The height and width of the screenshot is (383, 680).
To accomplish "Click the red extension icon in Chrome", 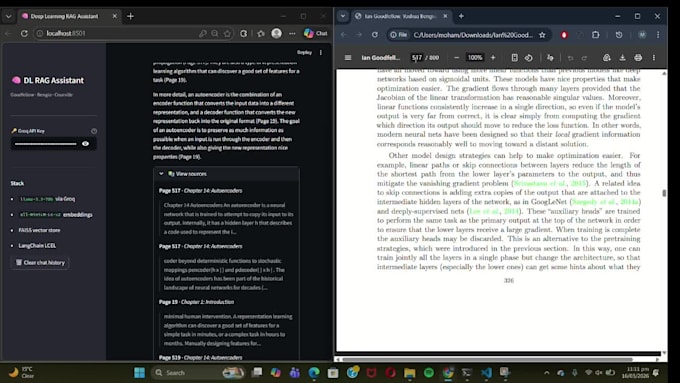I will (x=564, y=35).
